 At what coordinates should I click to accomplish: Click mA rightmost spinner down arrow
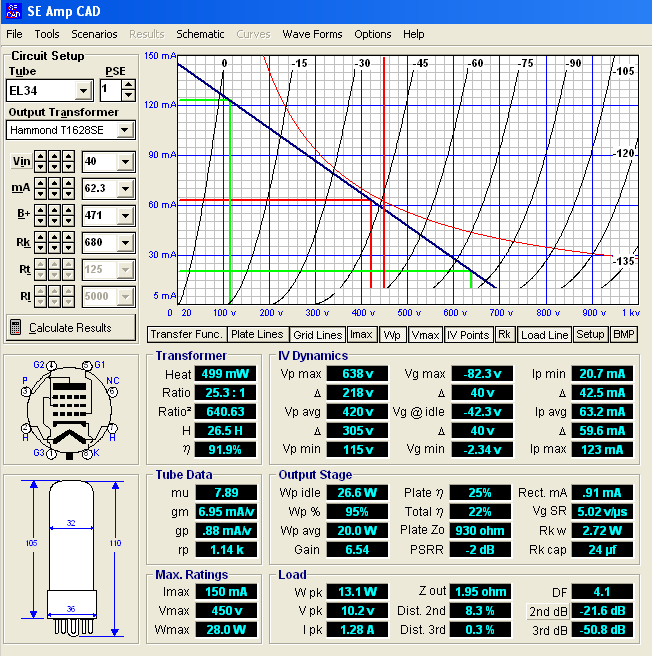point(68,194)
